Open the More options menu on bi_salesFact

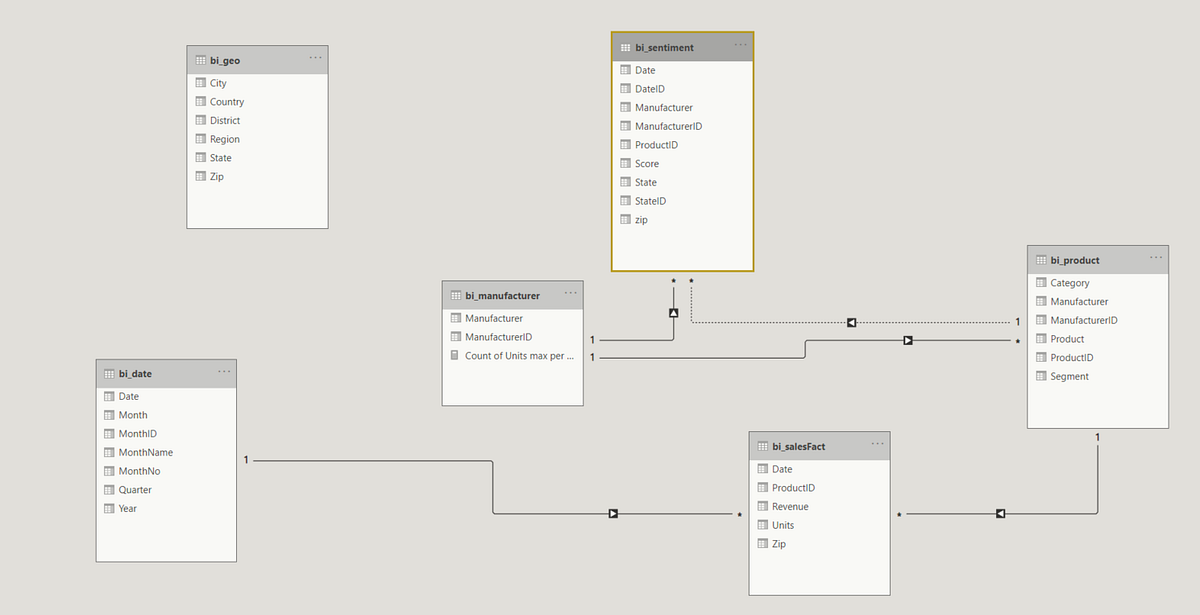click(878, 443)
